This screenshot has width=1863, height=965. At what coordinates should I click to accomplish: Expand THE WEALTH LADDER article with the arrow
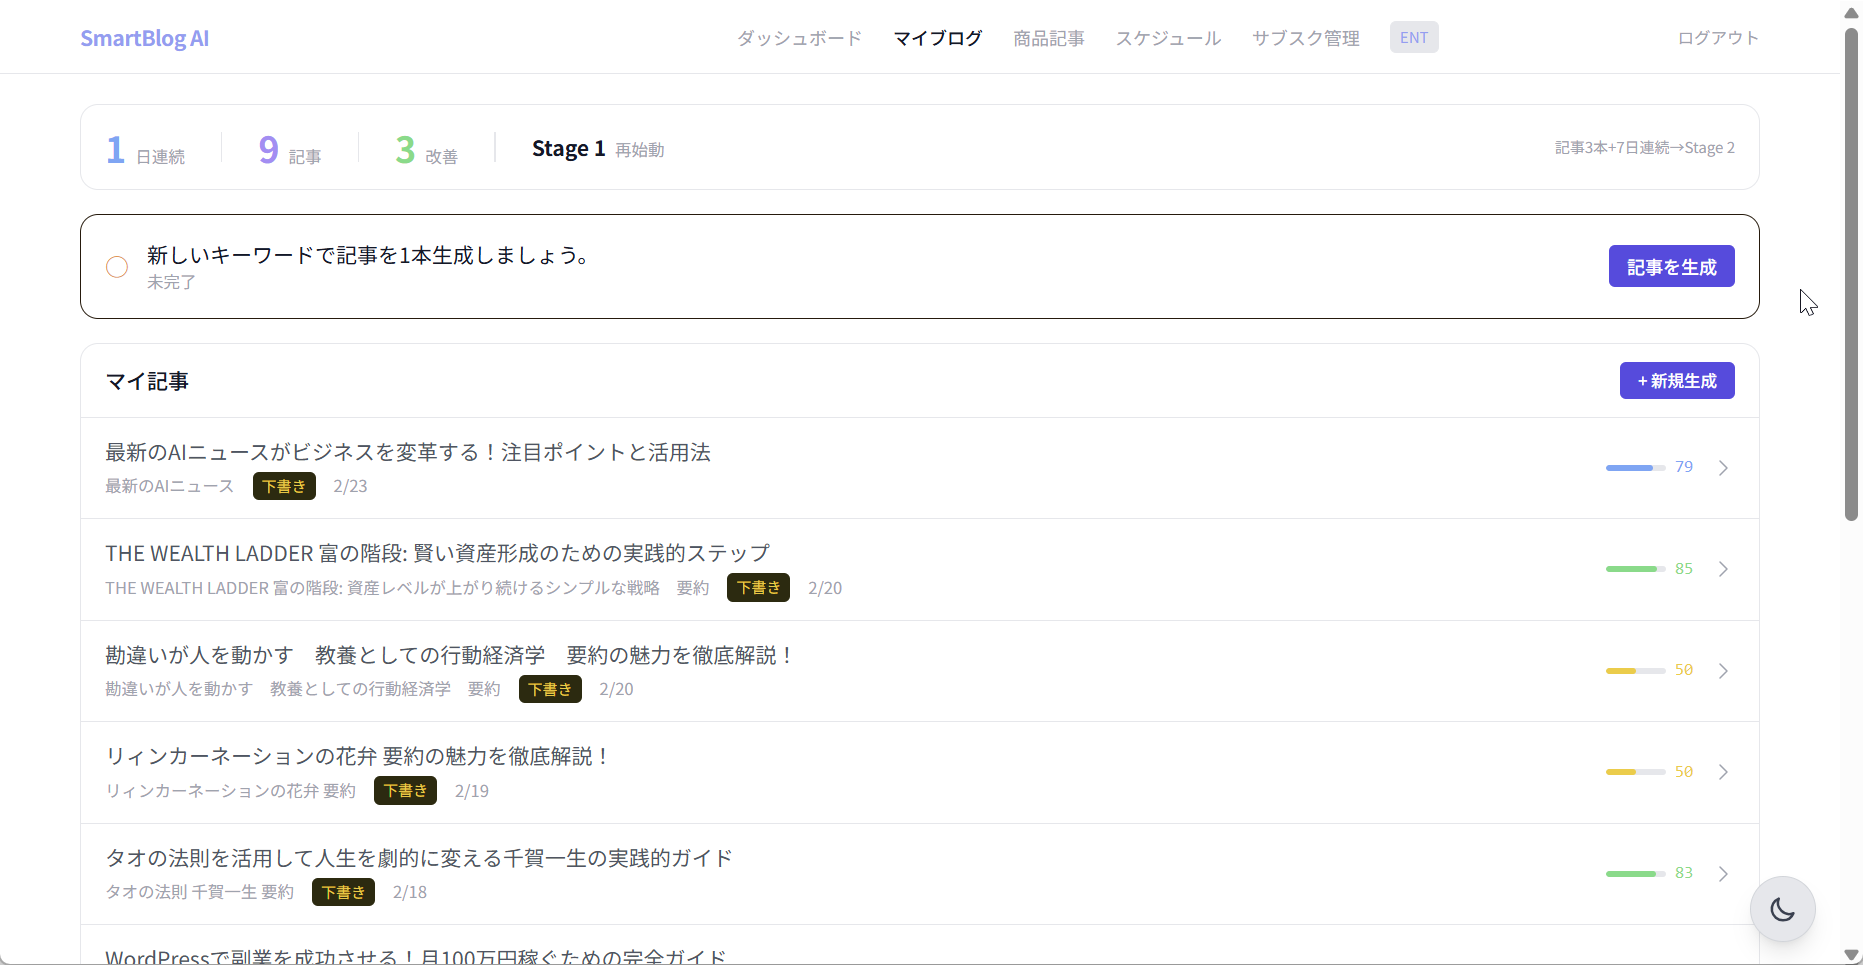click(1723, 569)
